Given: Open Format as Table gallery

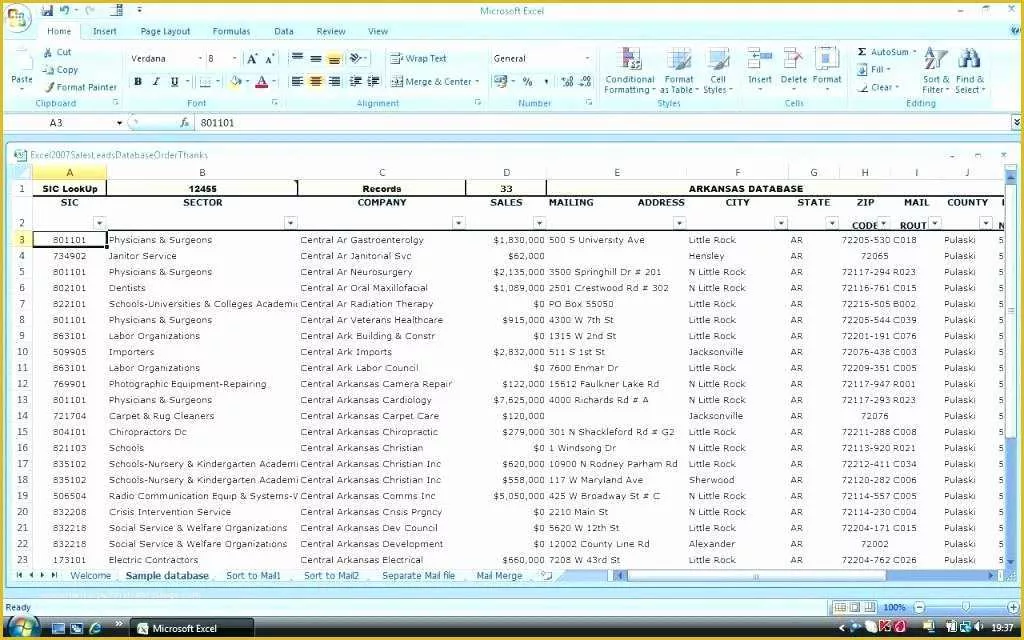Looking at the screenshot, I should pyautogui.click(x=679, y=71).
